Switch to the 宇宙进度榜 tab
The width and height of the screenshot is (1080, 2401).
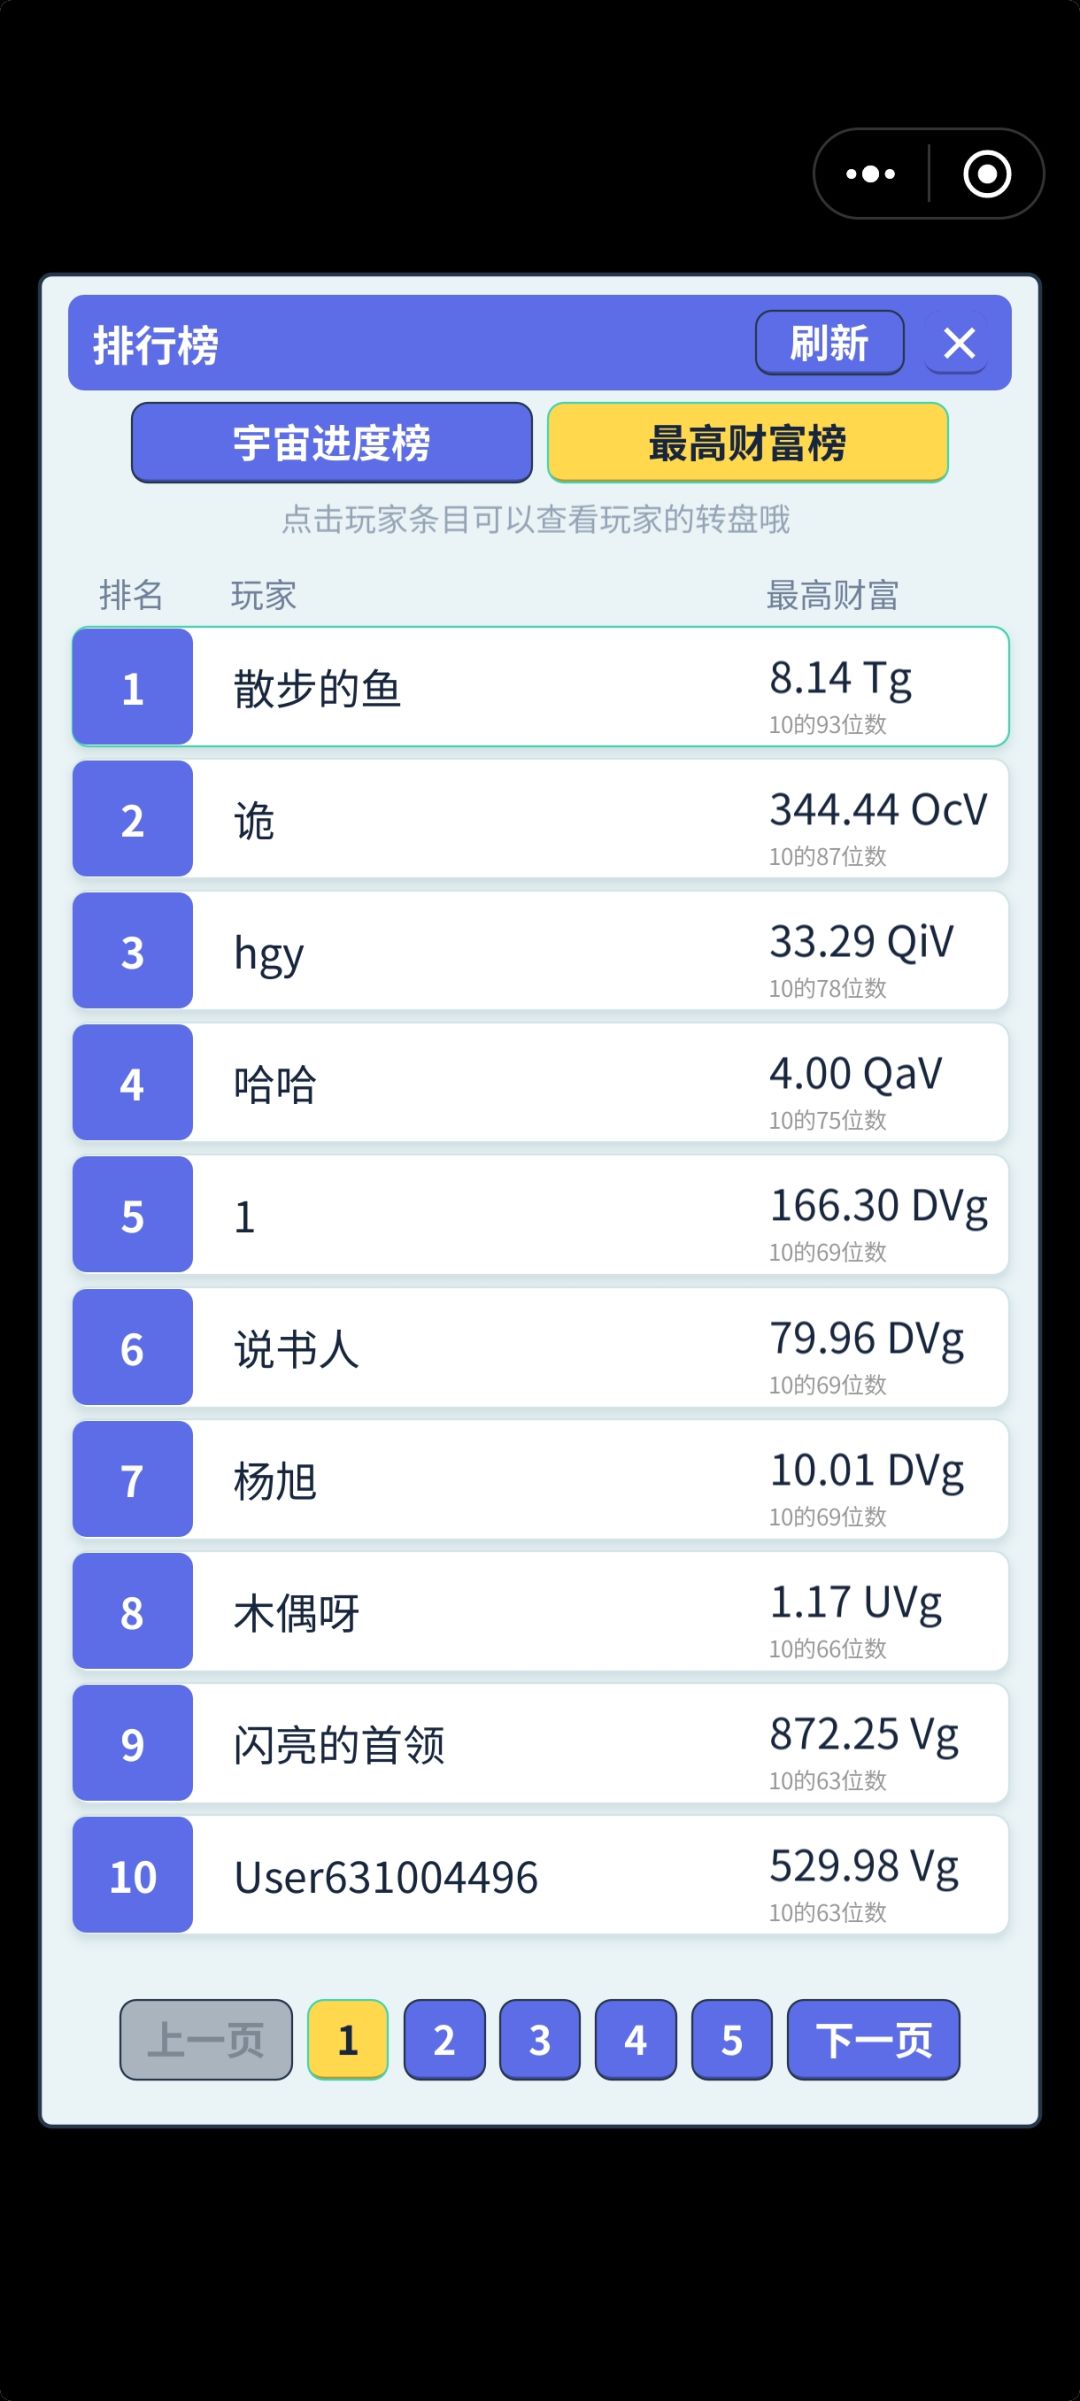332,443
